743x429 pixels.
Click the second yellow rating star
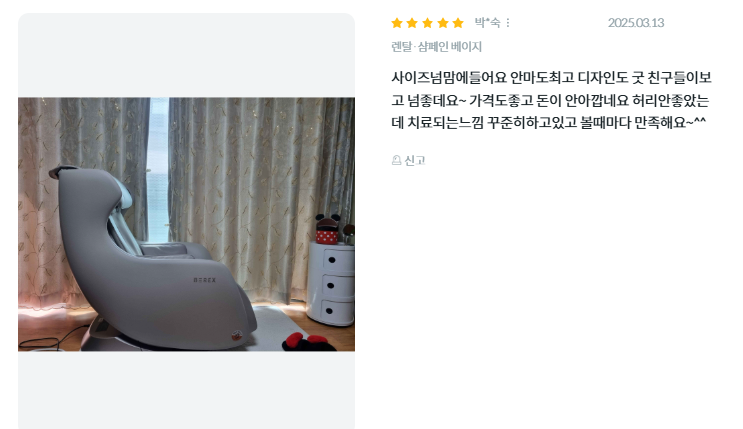point(412,23)
